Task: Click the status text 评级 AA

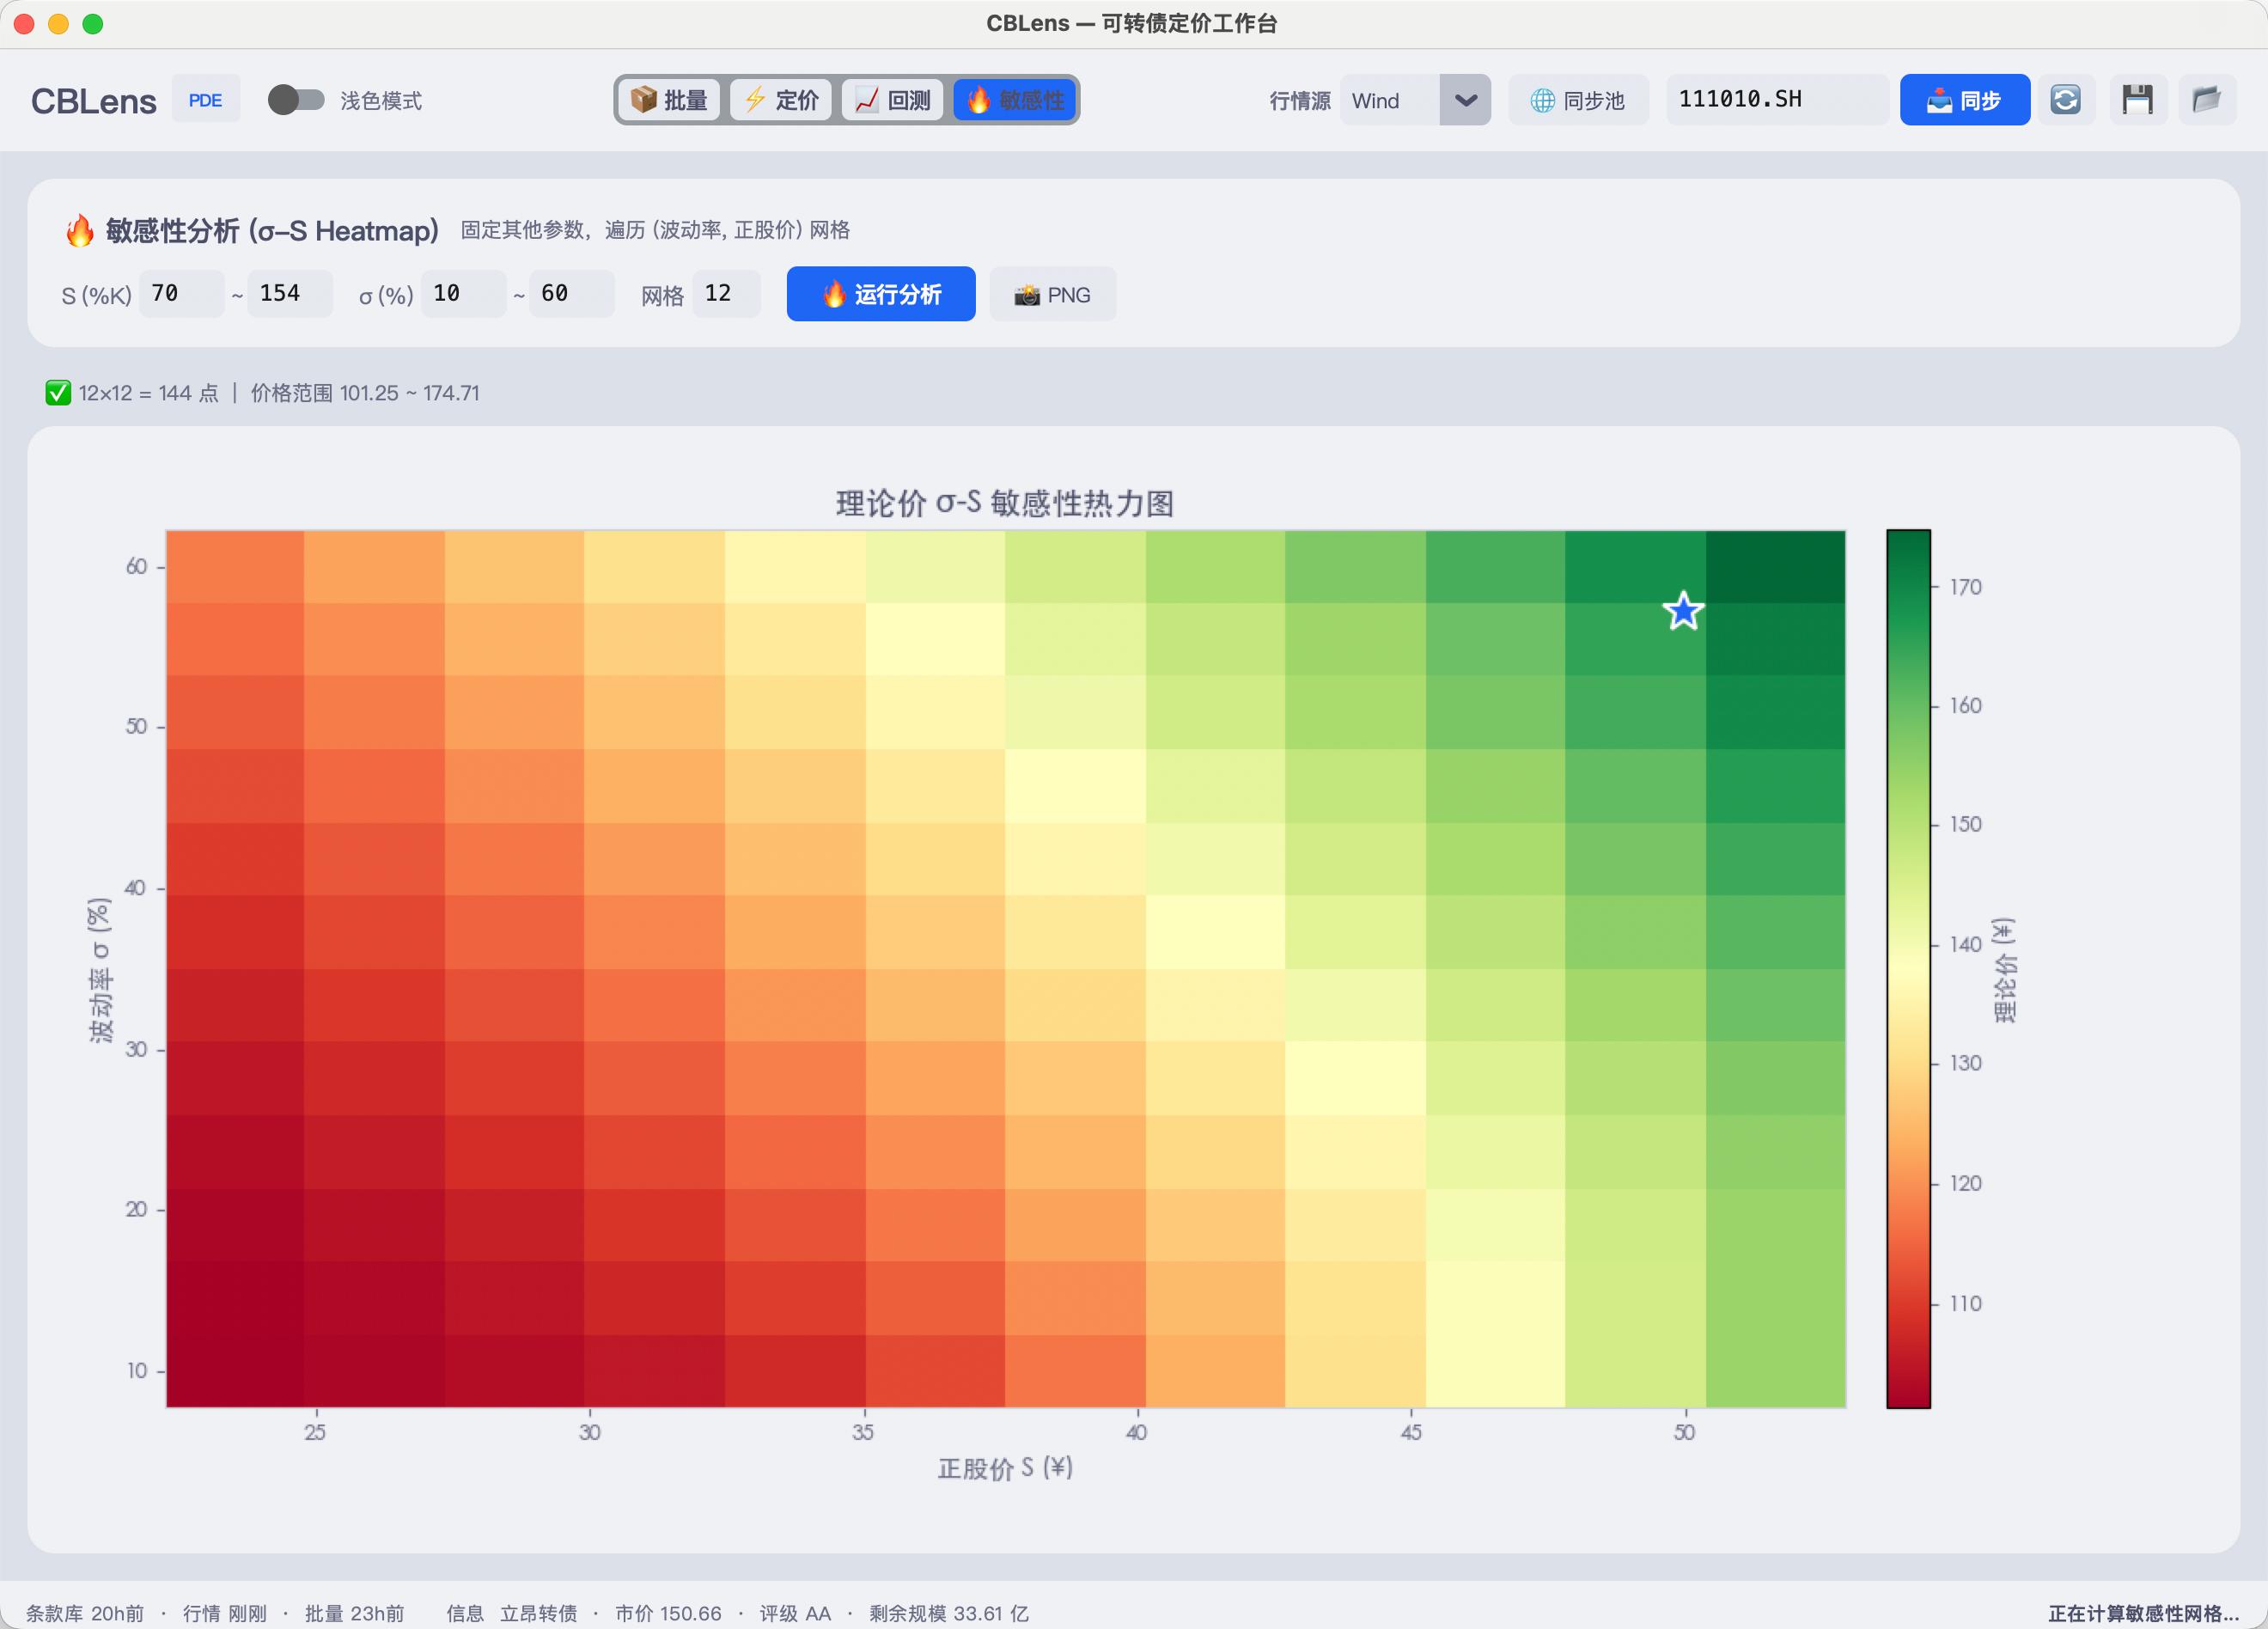Action: pyautogui.click(x=795, y=1613)
